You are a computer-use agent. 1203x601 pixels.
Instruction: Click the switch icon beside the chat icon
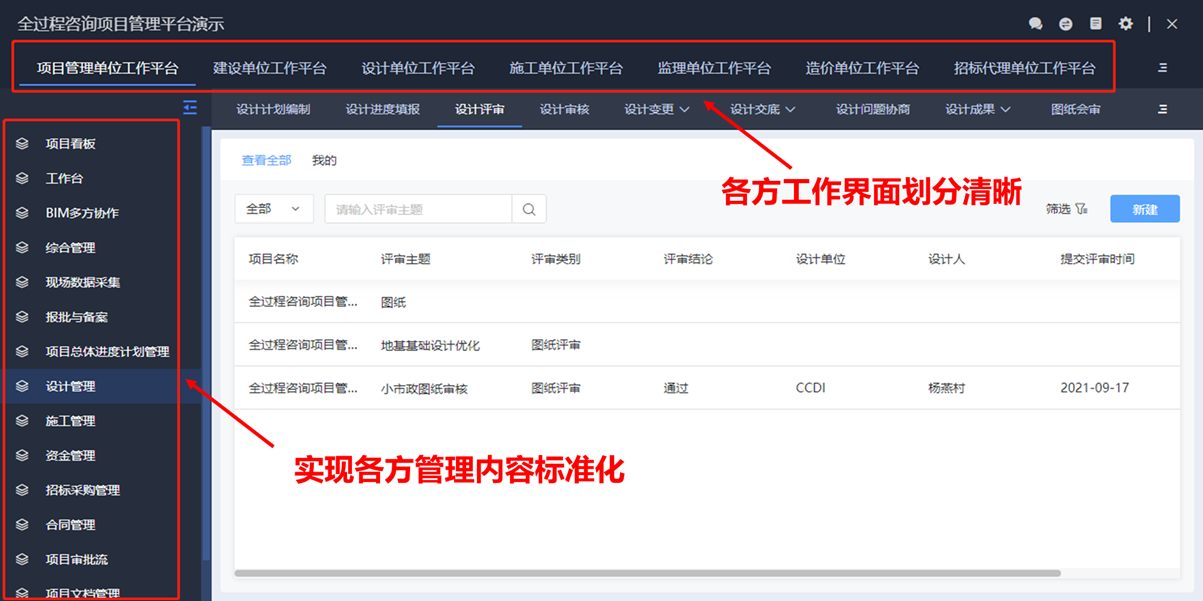coord(1066,24)
